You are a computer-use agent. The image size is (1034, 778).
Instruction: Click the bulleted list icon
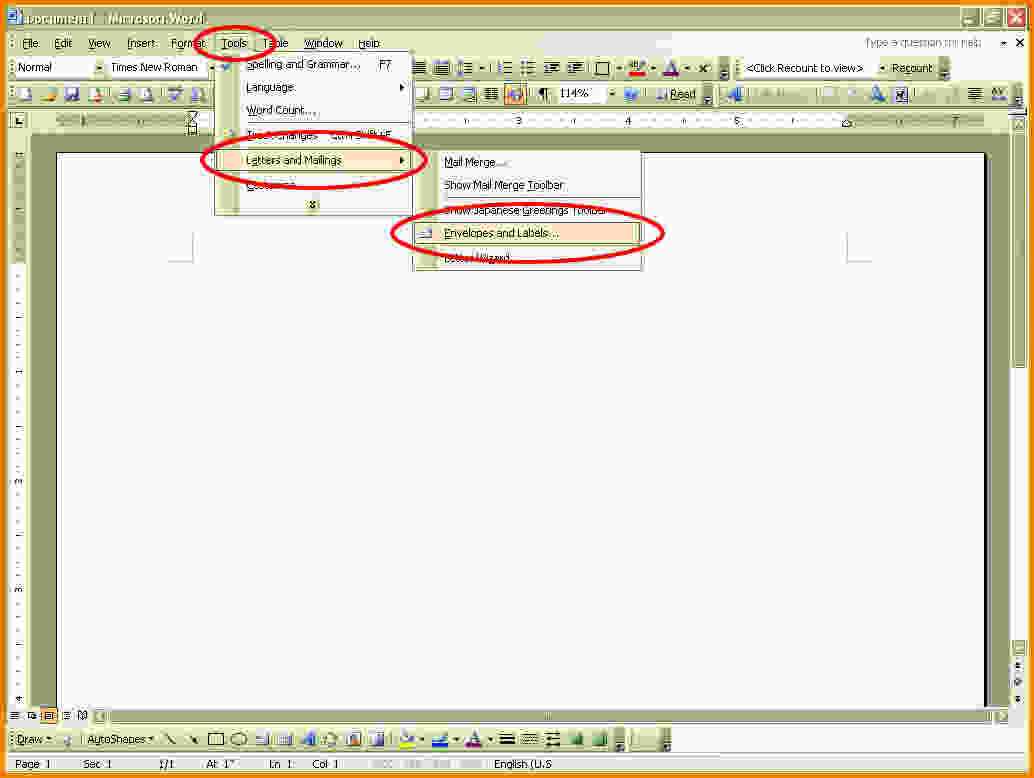click(x=528, y=67)
